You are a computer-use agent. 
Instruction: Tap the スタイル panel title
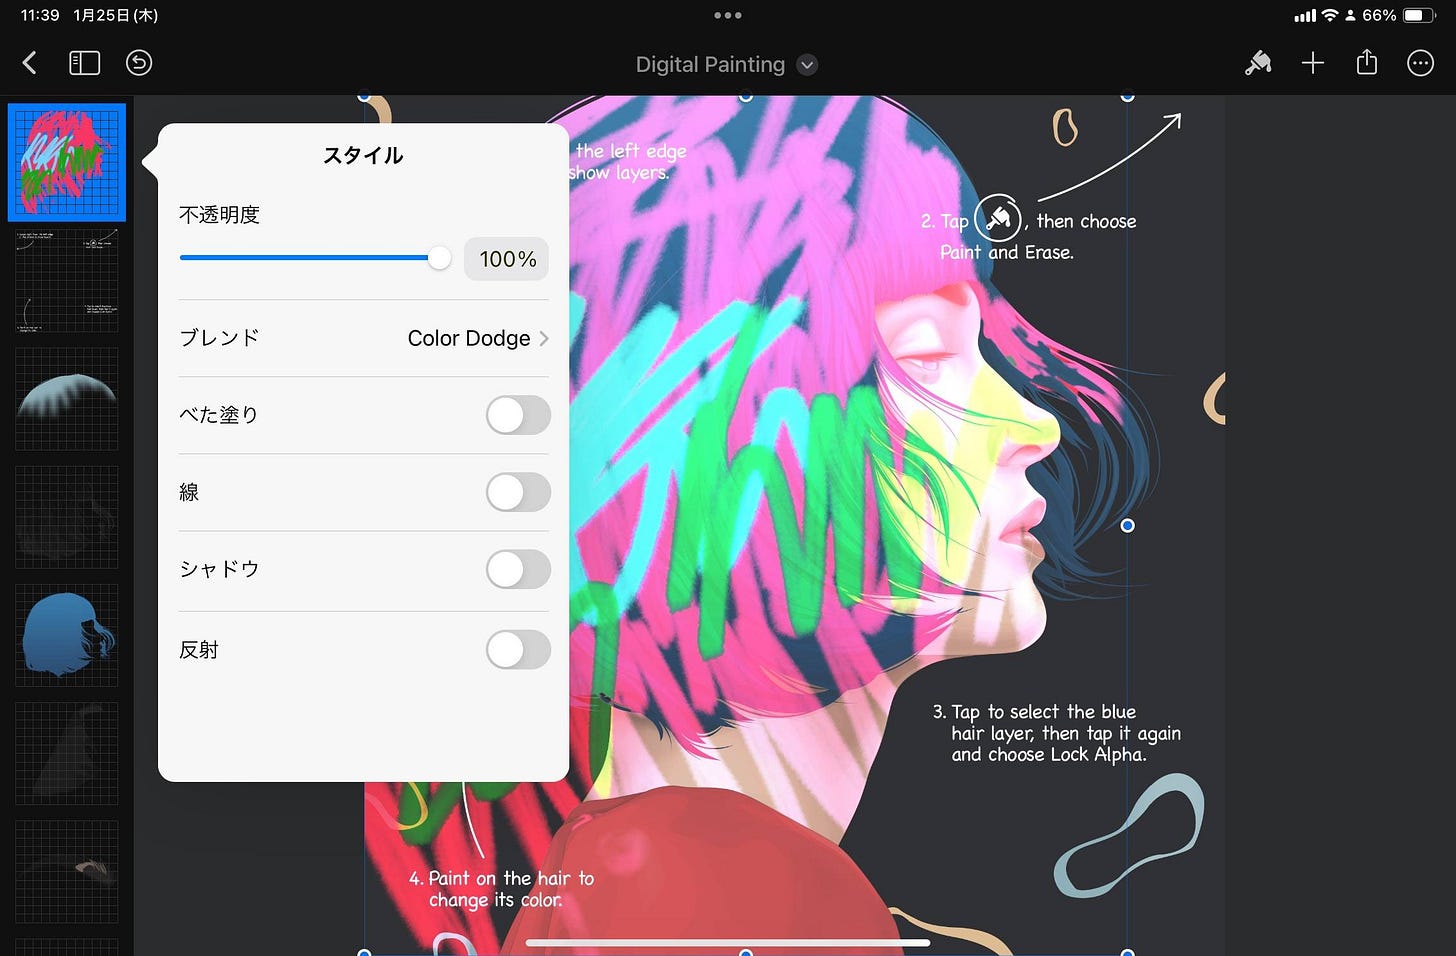click(363, 155)
